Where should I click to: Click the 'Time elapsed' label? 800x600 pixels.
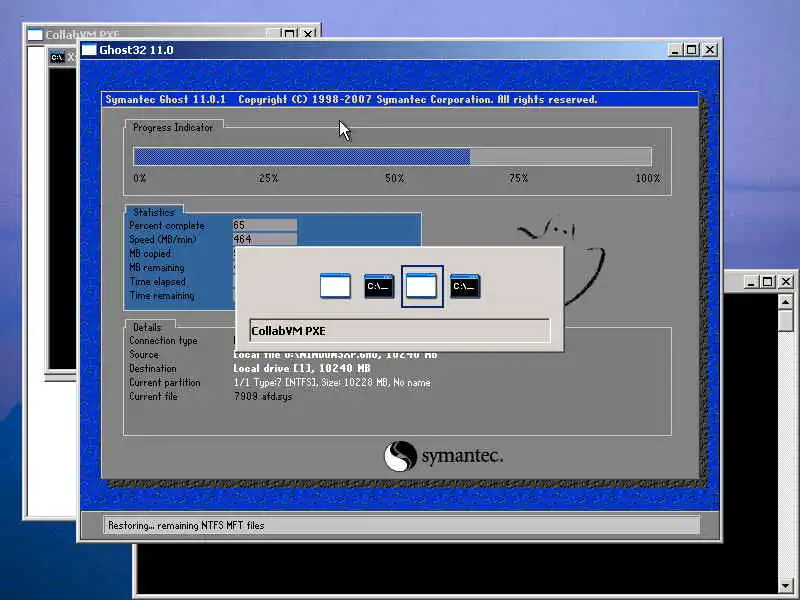(157, 282)
